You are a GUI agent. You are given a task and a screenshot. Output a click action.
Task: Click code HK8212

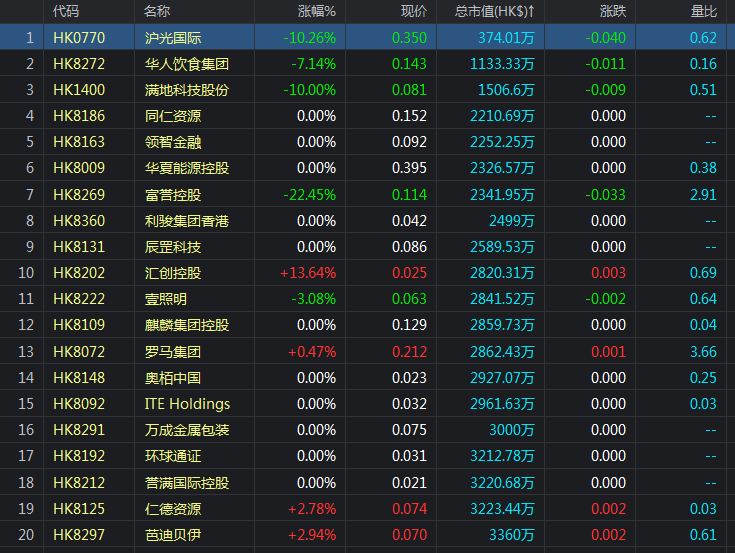click(x=79, y=483)
